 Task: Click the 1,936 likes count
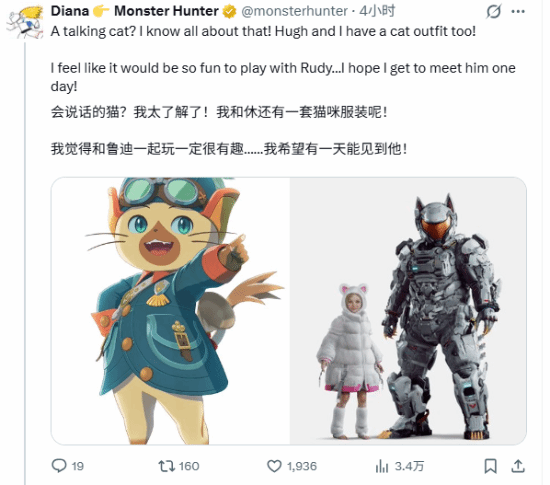click(302, 466)
